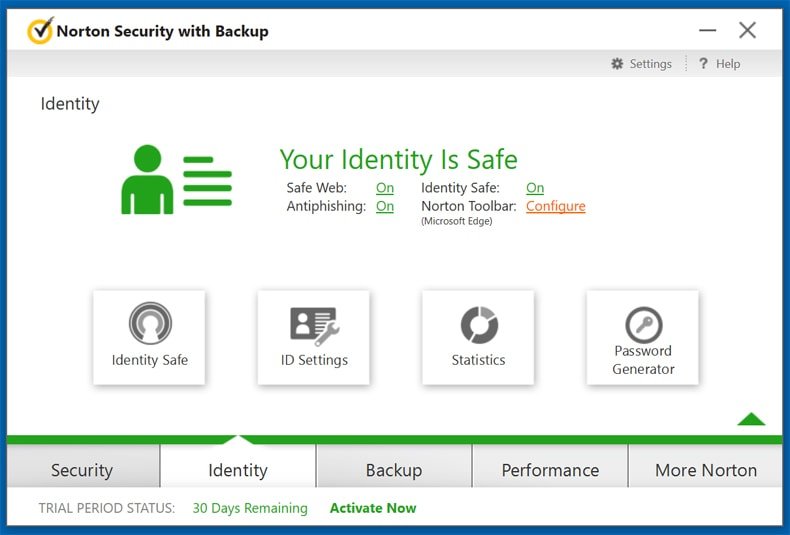Image resolution: width=790 pixels, height=535 pixels.
Task: Open Settings from the top bar
Action: click(641, 63)
